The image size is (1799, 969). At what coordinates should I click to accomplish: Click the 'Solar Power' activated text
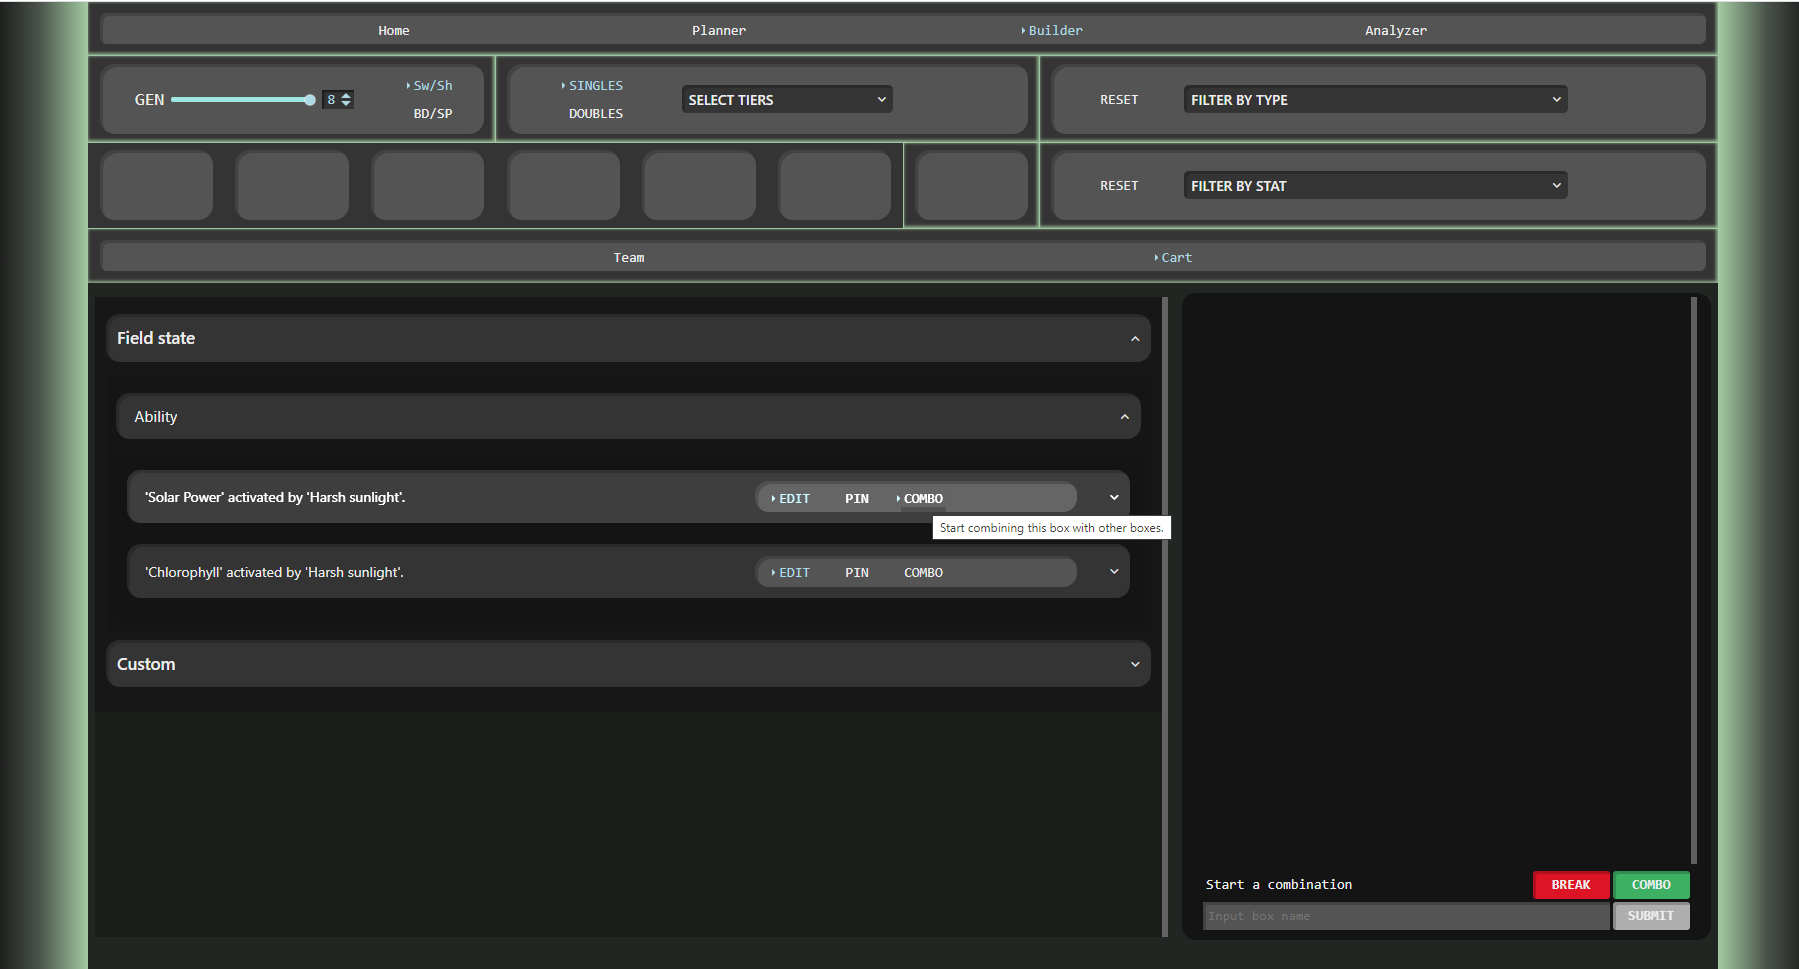coord(275,498)
